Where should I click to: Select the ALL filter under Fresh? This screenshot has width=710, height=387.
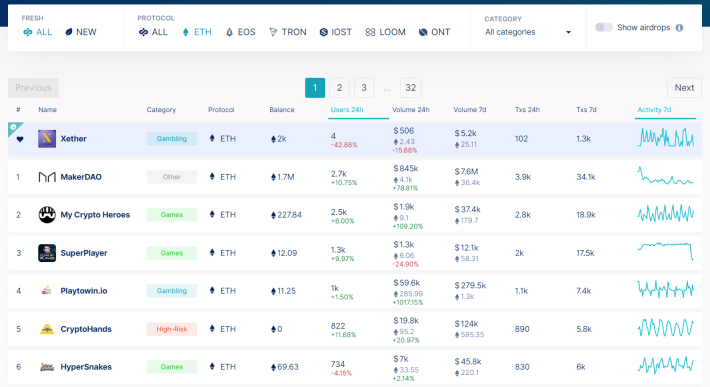point(38,32)
